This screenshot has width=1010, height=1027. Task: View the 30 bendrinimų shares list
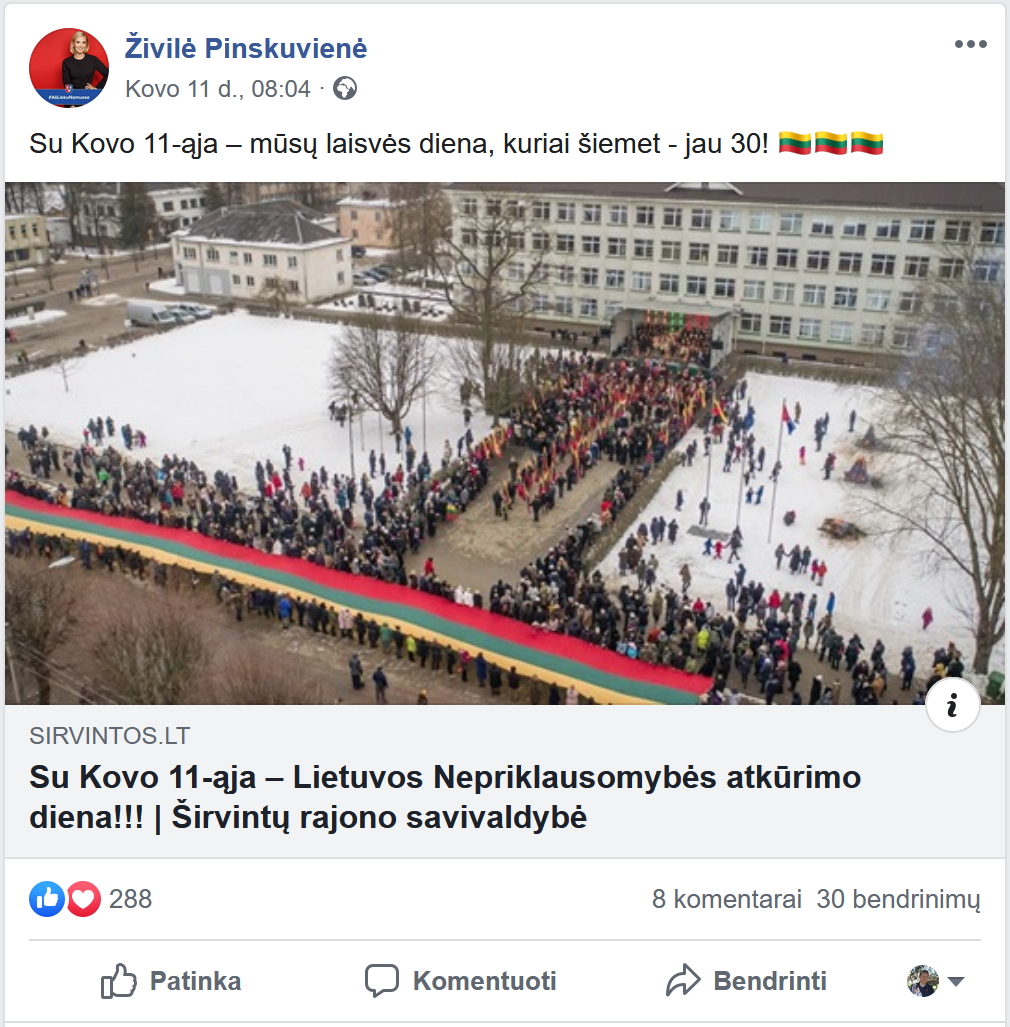(898, 899)
